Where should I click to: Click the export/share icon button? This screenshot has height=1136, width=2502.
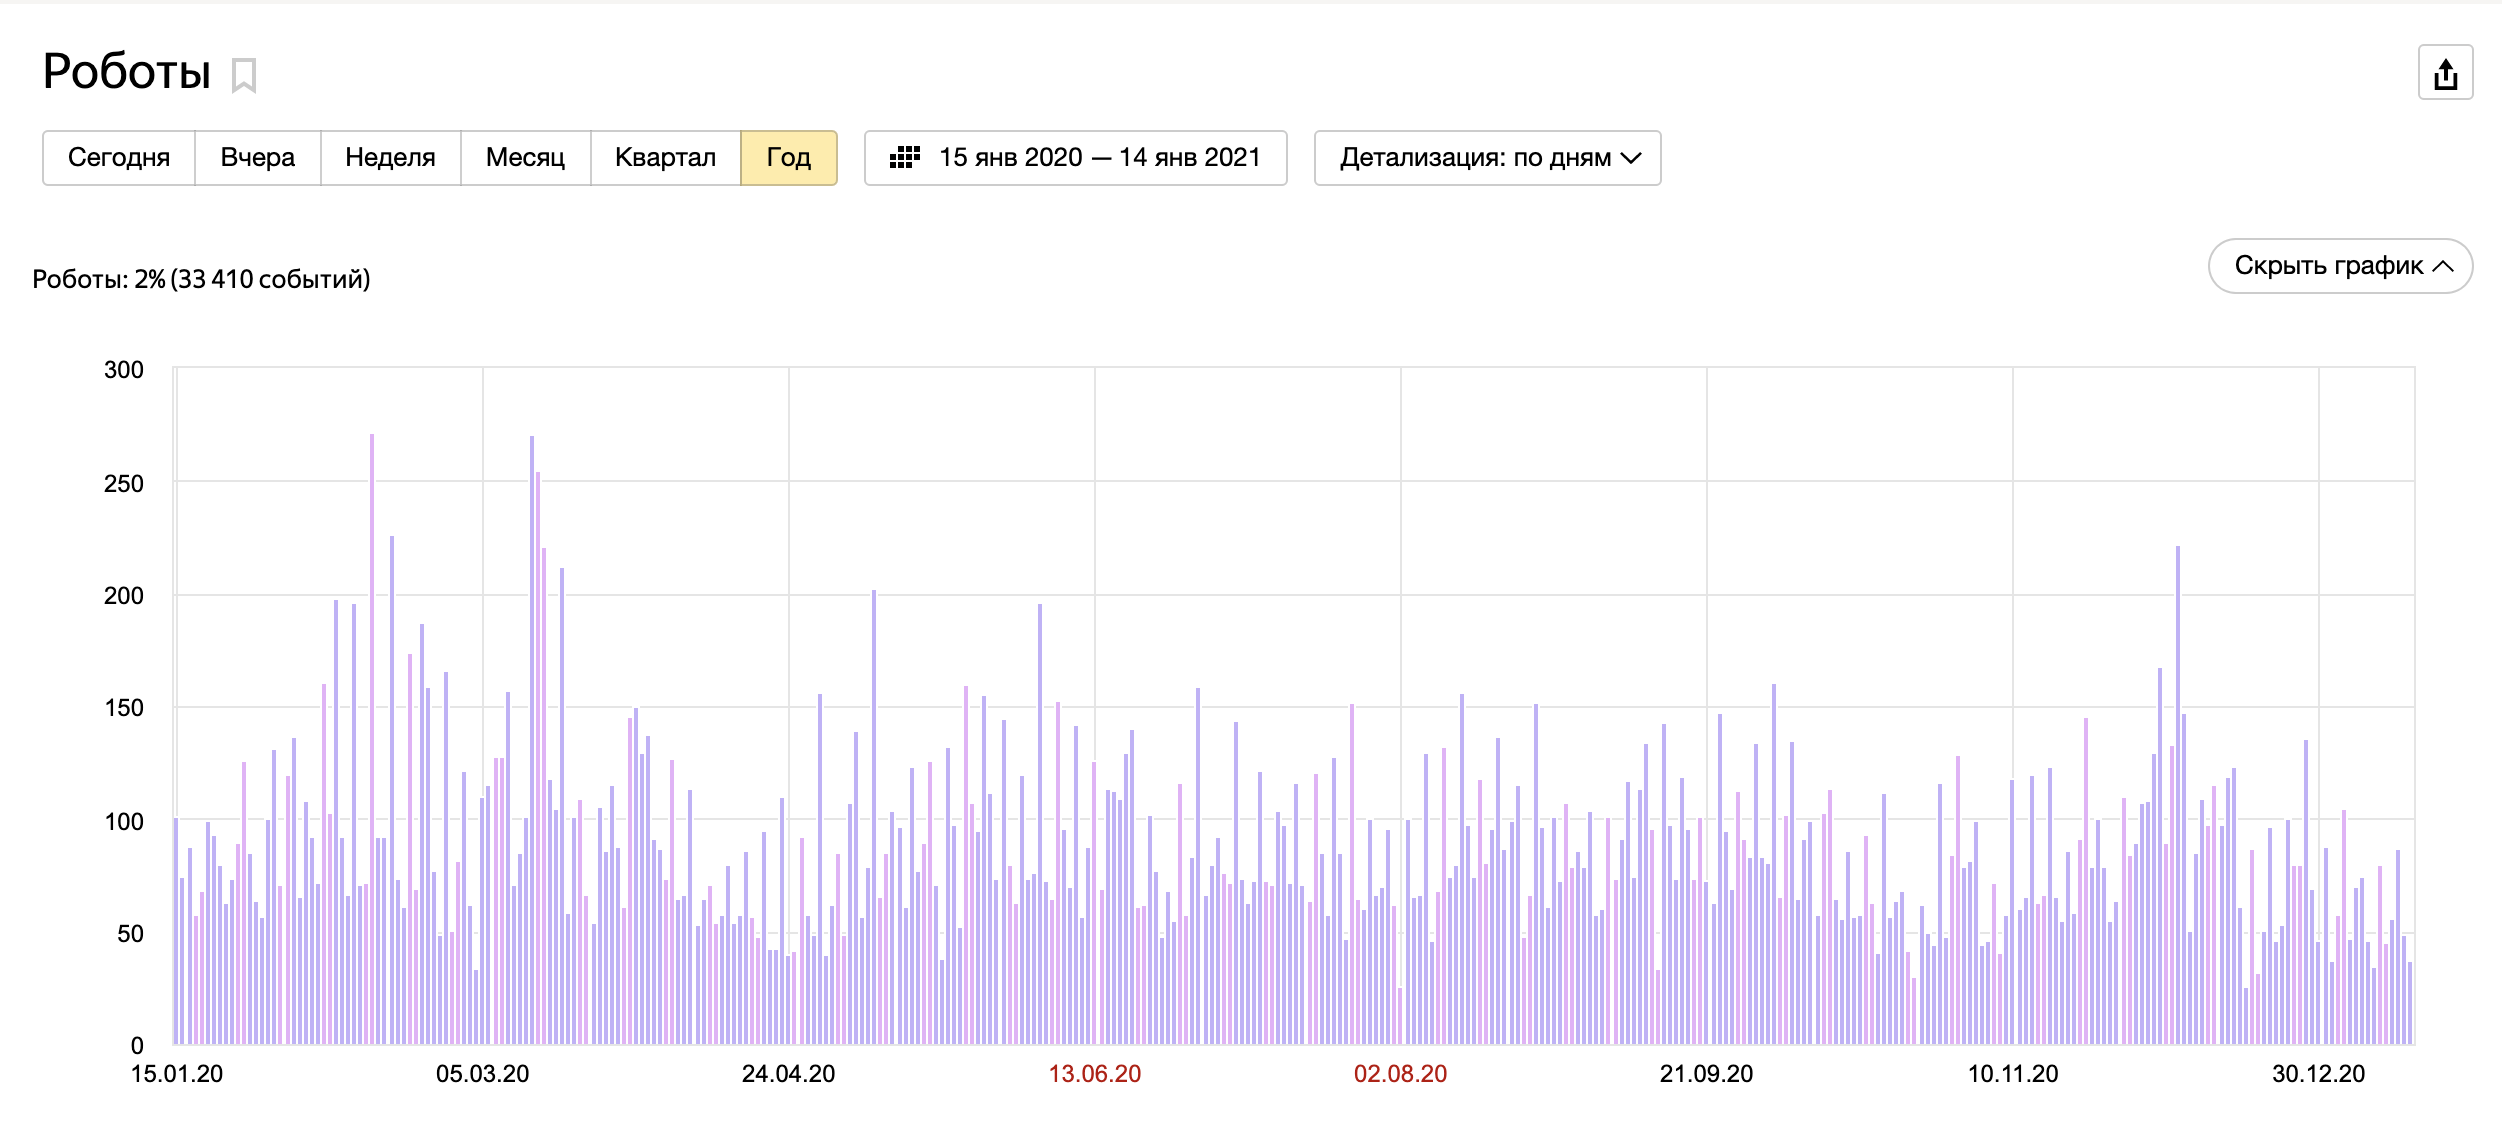[2445, 73]
